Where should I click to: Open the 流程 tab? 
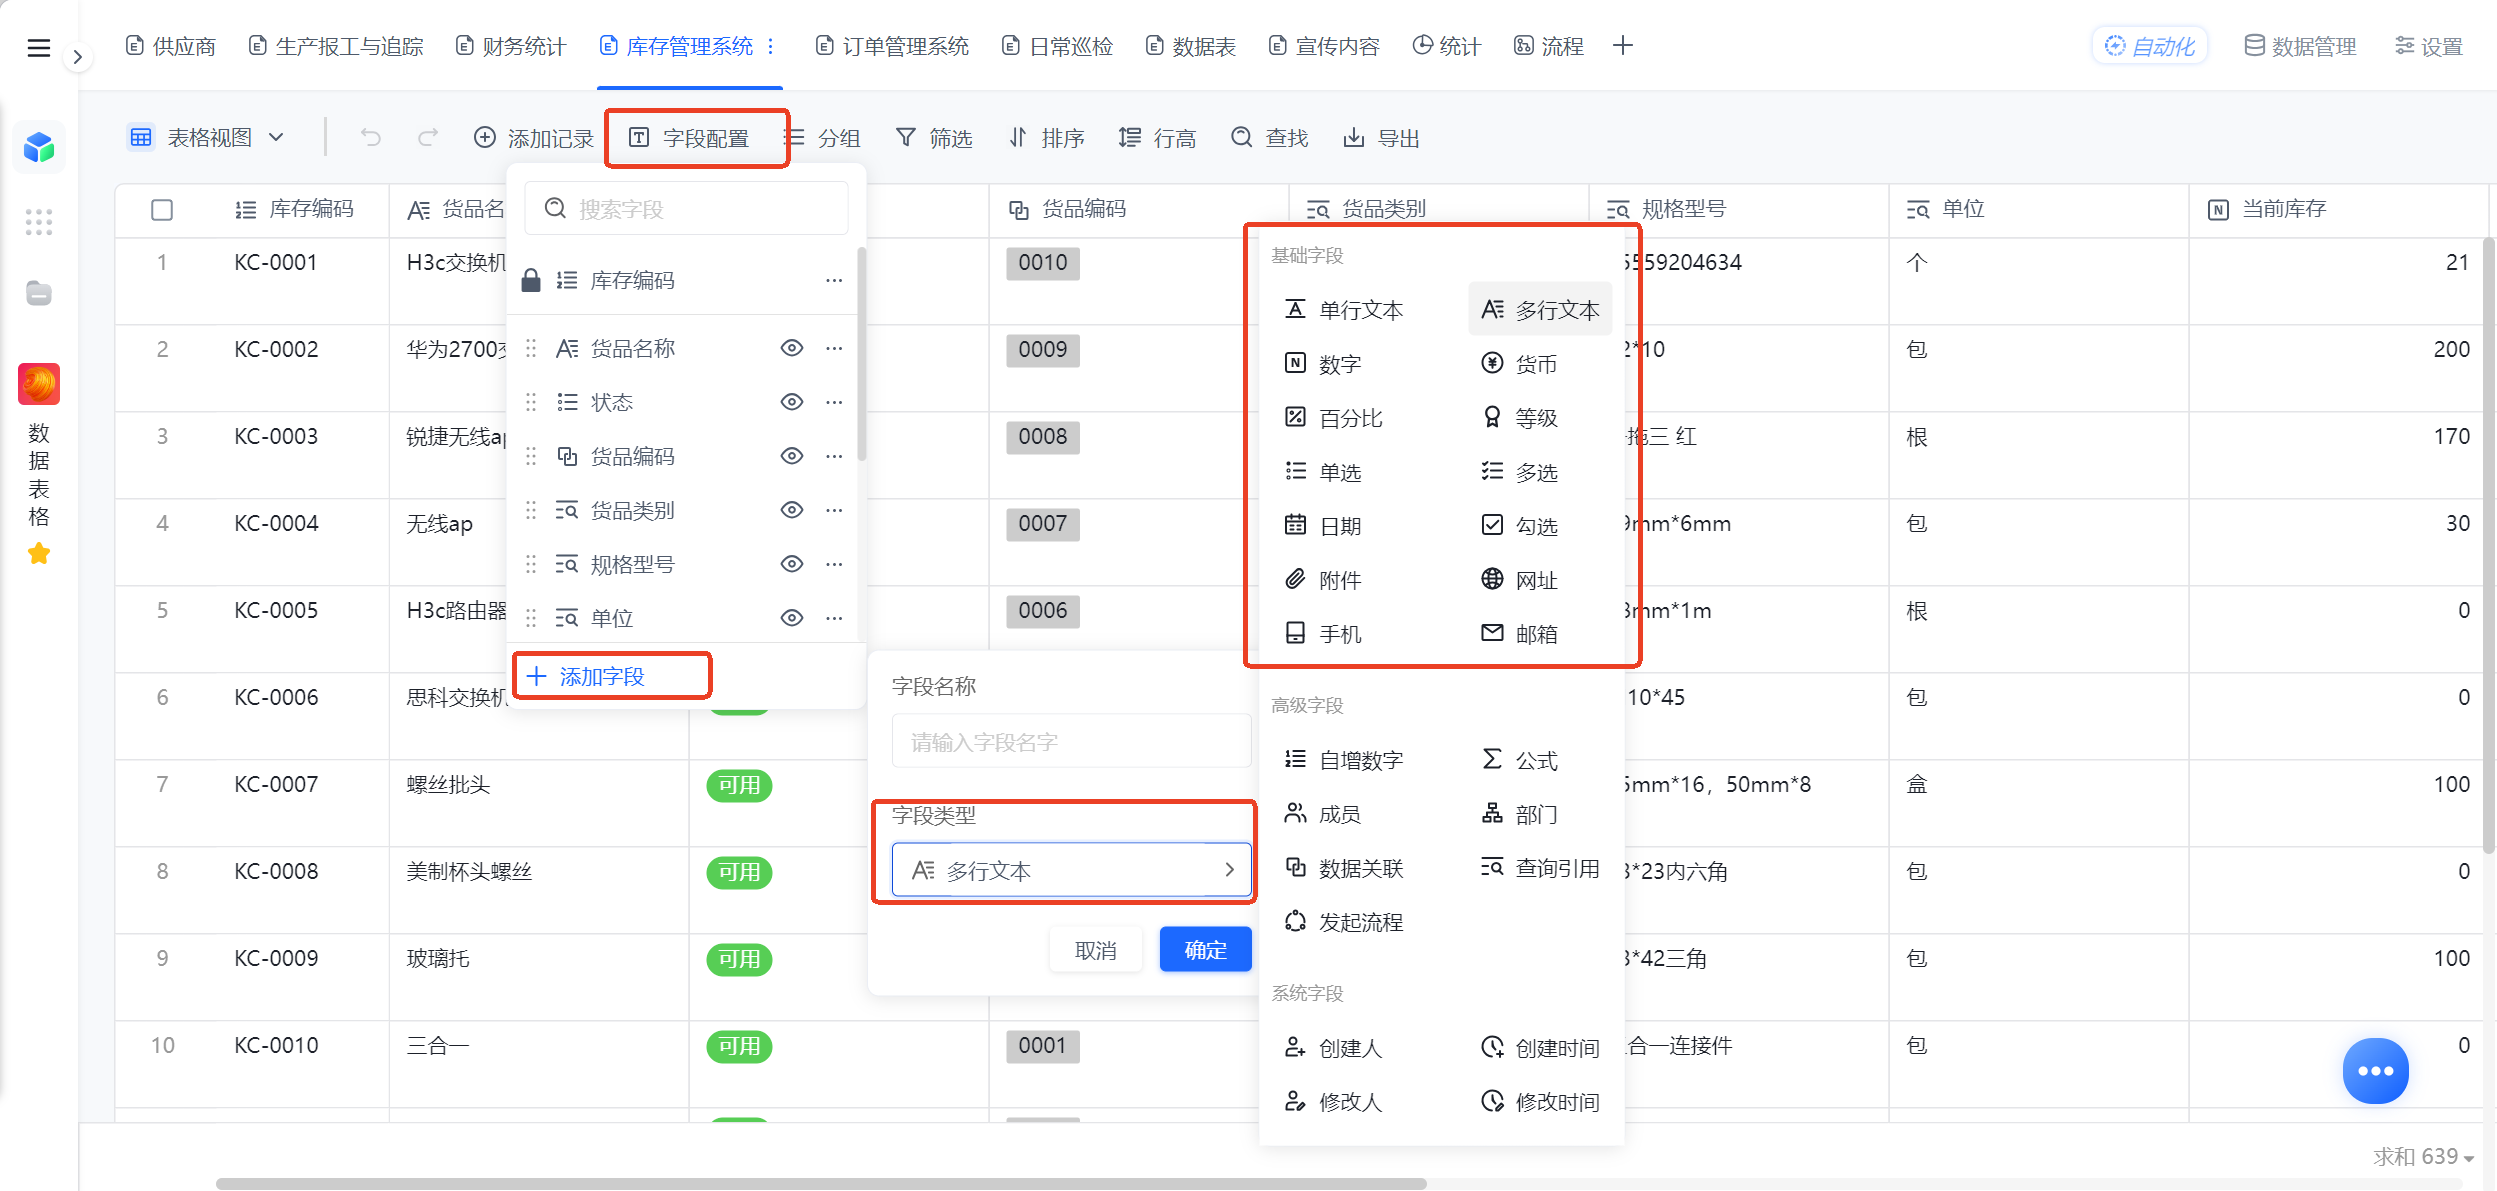pyautogui.click(x=1549, y=46)
